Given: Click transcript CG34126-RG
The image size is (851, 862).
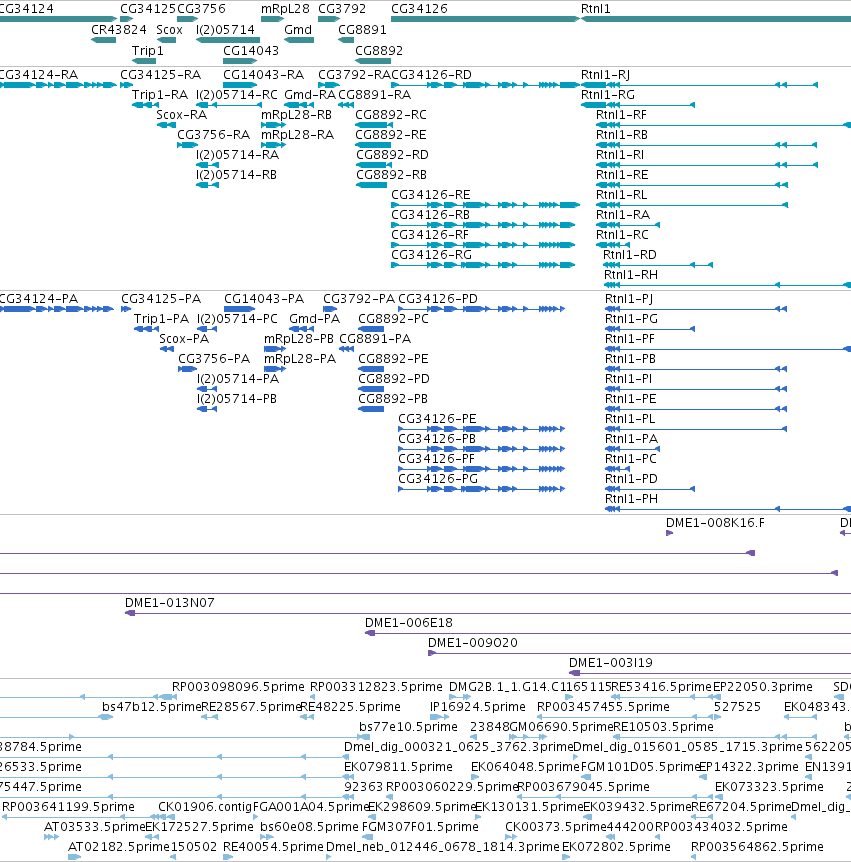Looking at the screenshot, I should (x=432, y=255).
